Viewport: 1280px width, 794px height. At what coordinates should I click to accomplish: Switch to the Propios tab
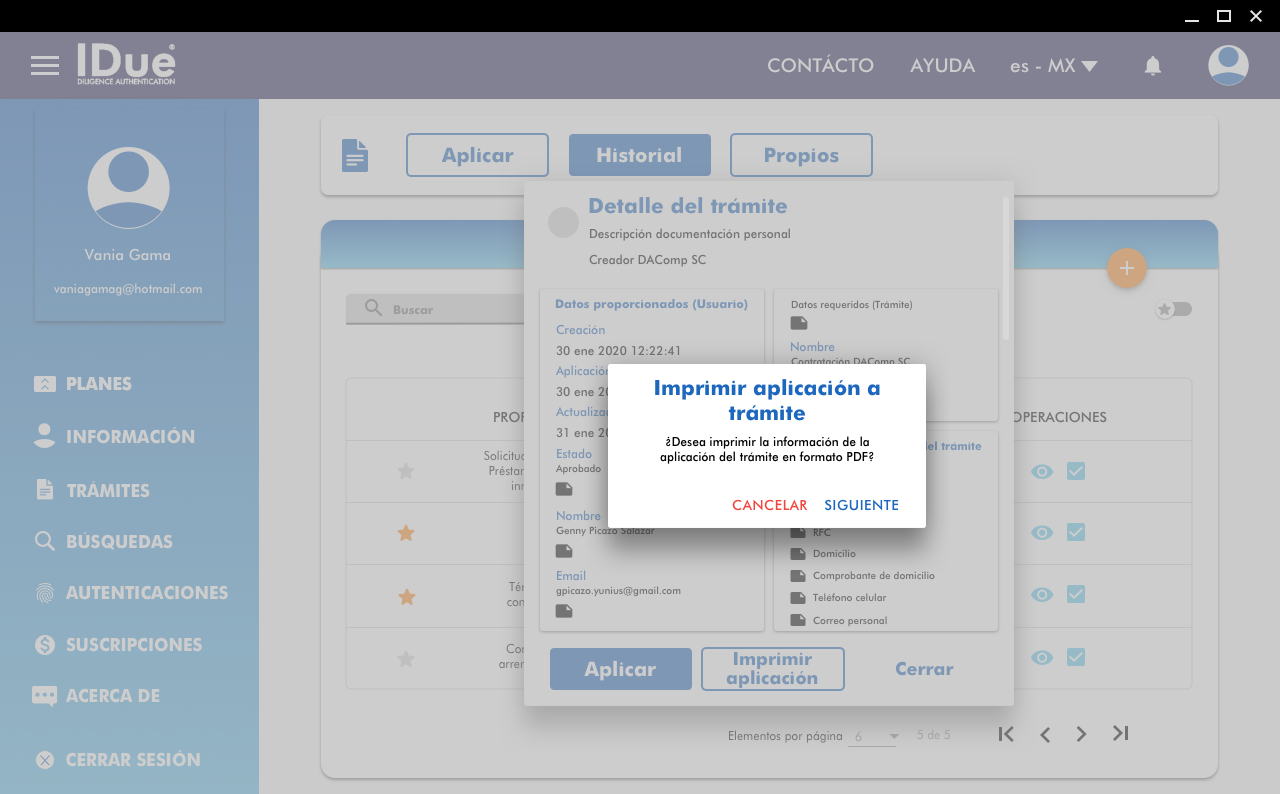801,155
